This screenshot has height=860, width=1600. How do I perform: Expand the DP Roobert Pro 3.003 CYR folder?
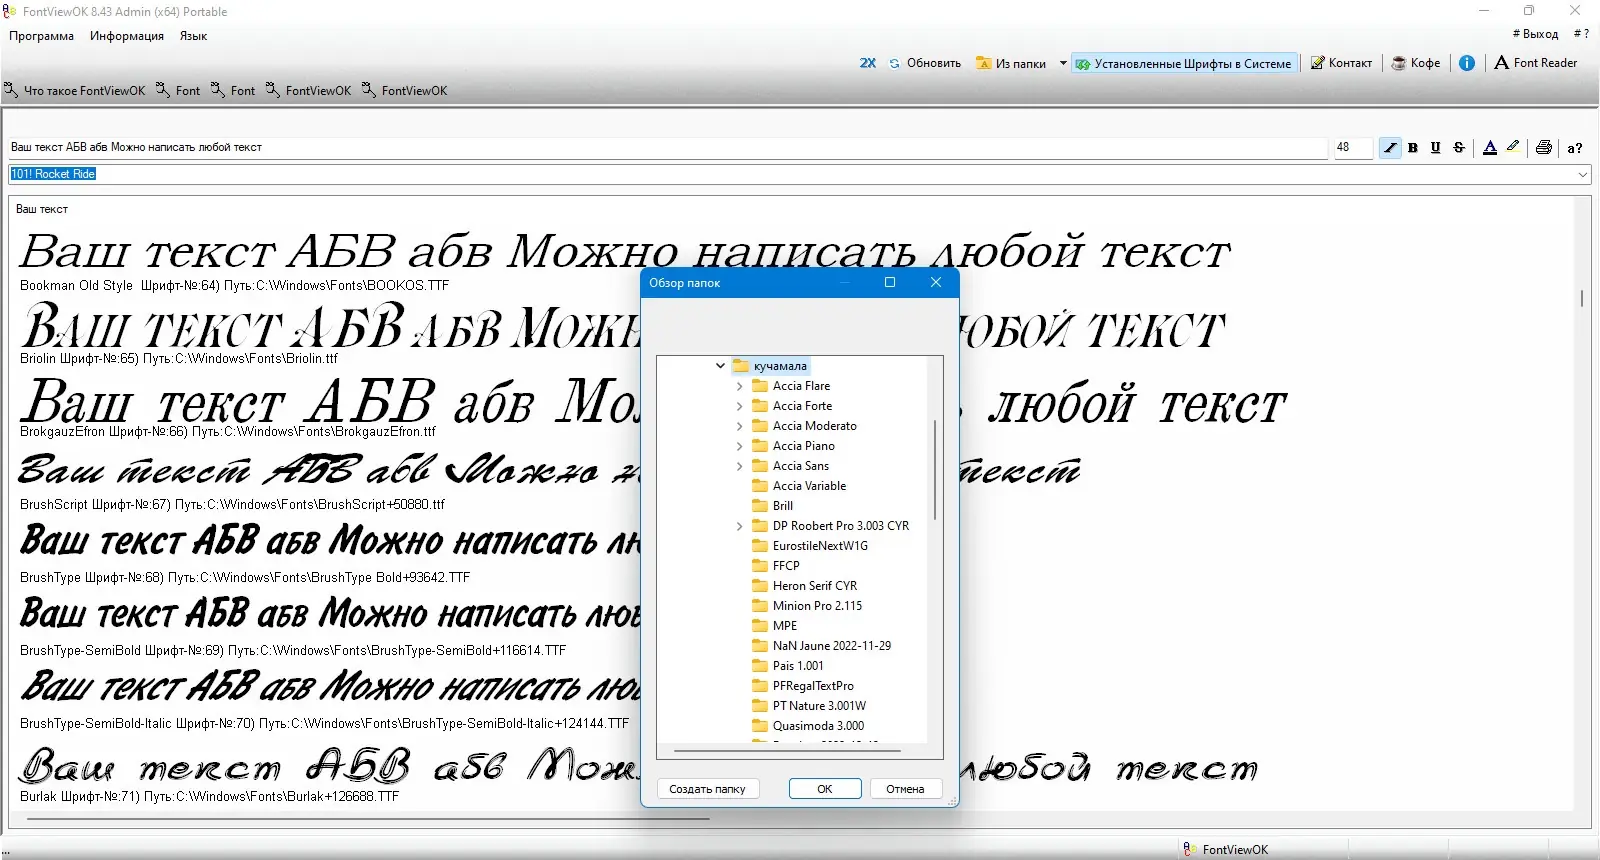pyautogui.click(x=740, y=526)
